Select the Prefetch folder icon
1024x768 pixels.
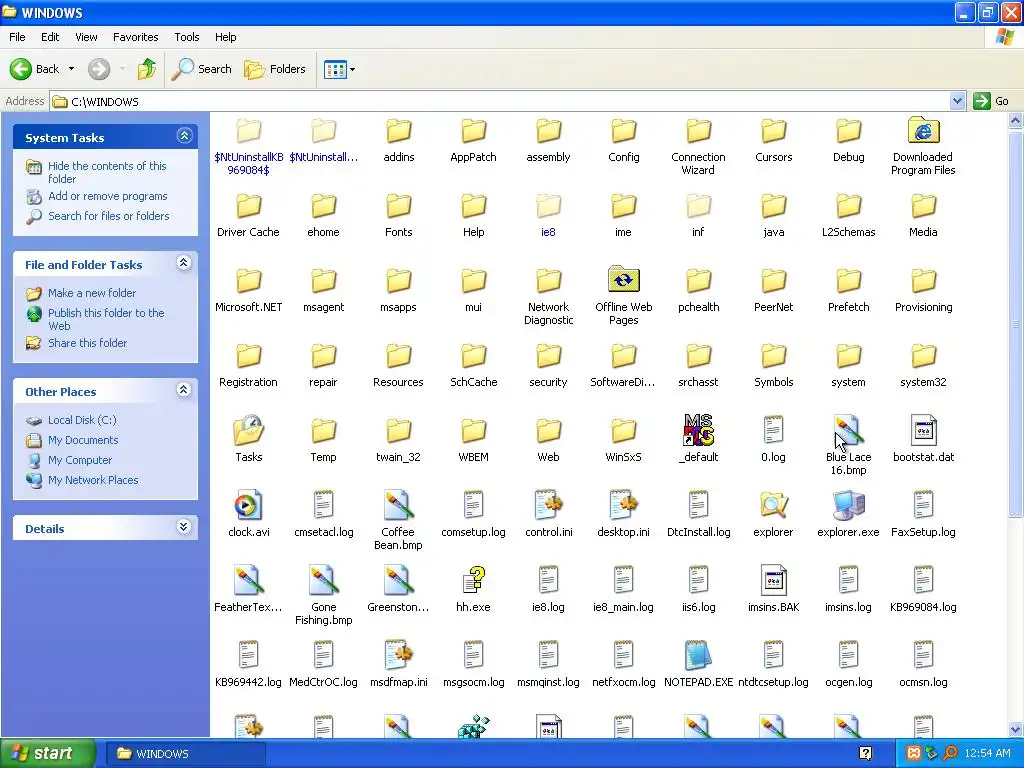pos(848,281)
